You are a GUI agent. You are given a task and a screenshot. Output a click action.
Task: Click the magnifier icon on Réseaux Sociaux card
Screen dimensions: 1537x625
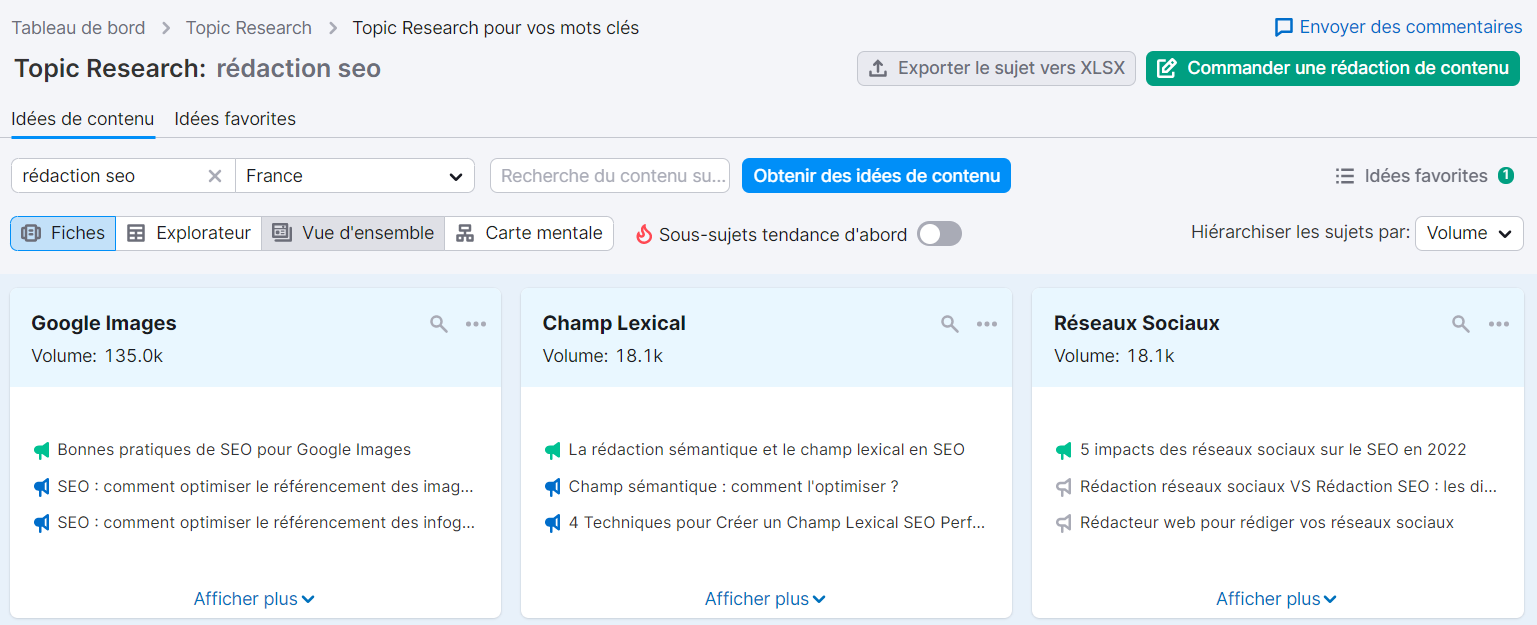[x=1460, y=323]
